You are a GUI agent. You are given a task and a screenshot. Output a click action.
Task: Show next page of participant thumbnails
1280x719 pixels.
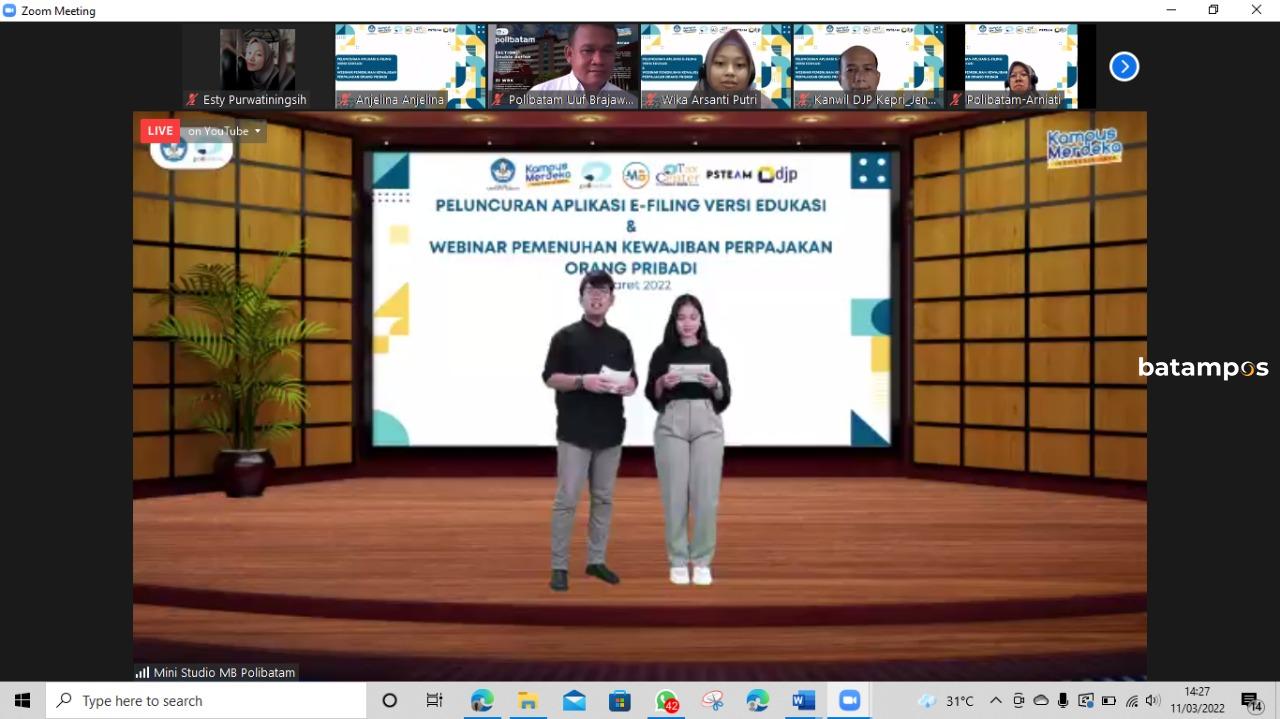pos(1124,66)
